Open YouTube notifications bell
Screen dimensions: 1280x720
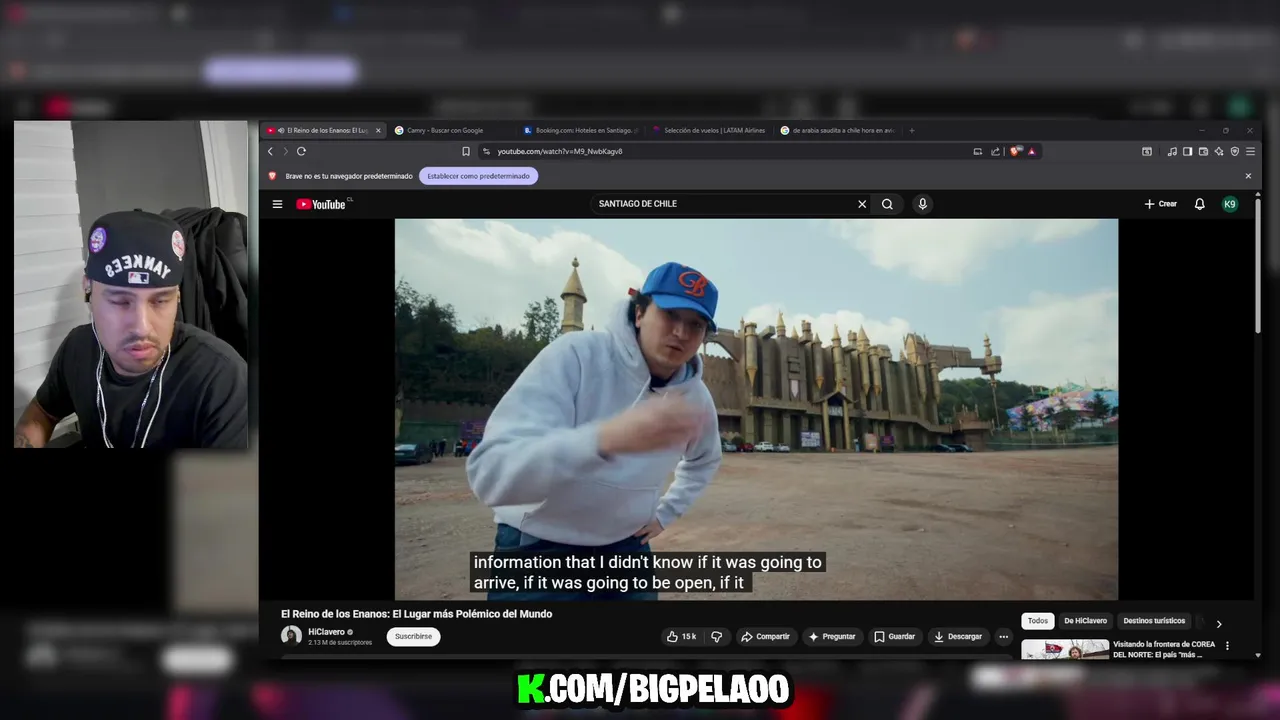pyautogui.click(x=1199, y=204)
